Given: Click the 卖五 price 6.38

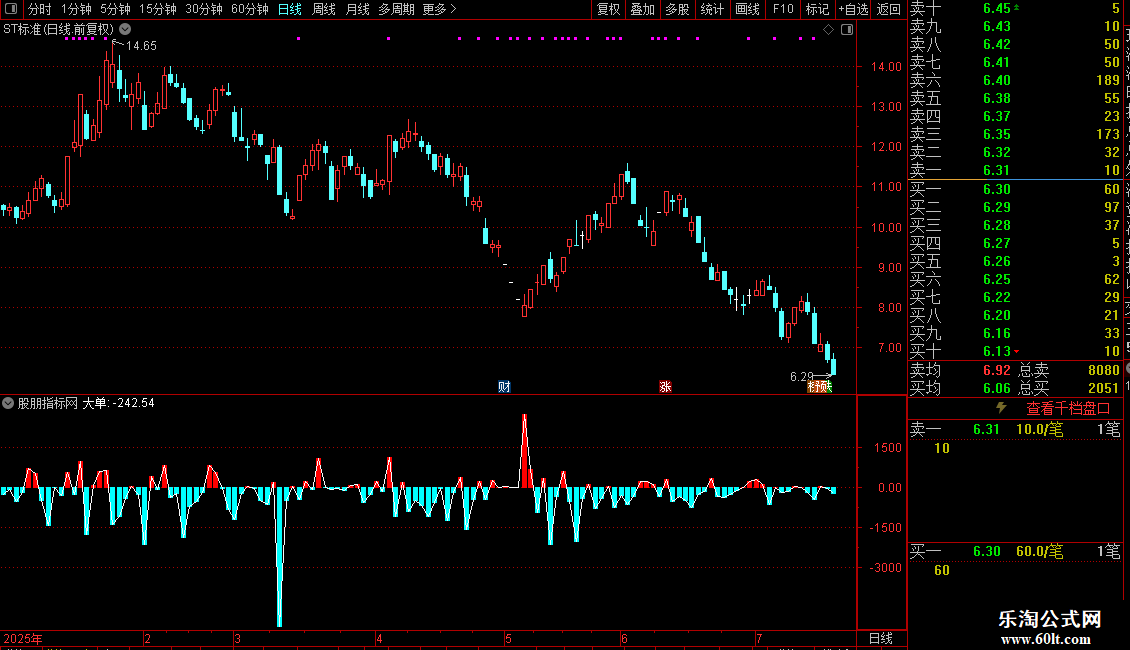Looking at the screenshot, I should tap(997, 98).
